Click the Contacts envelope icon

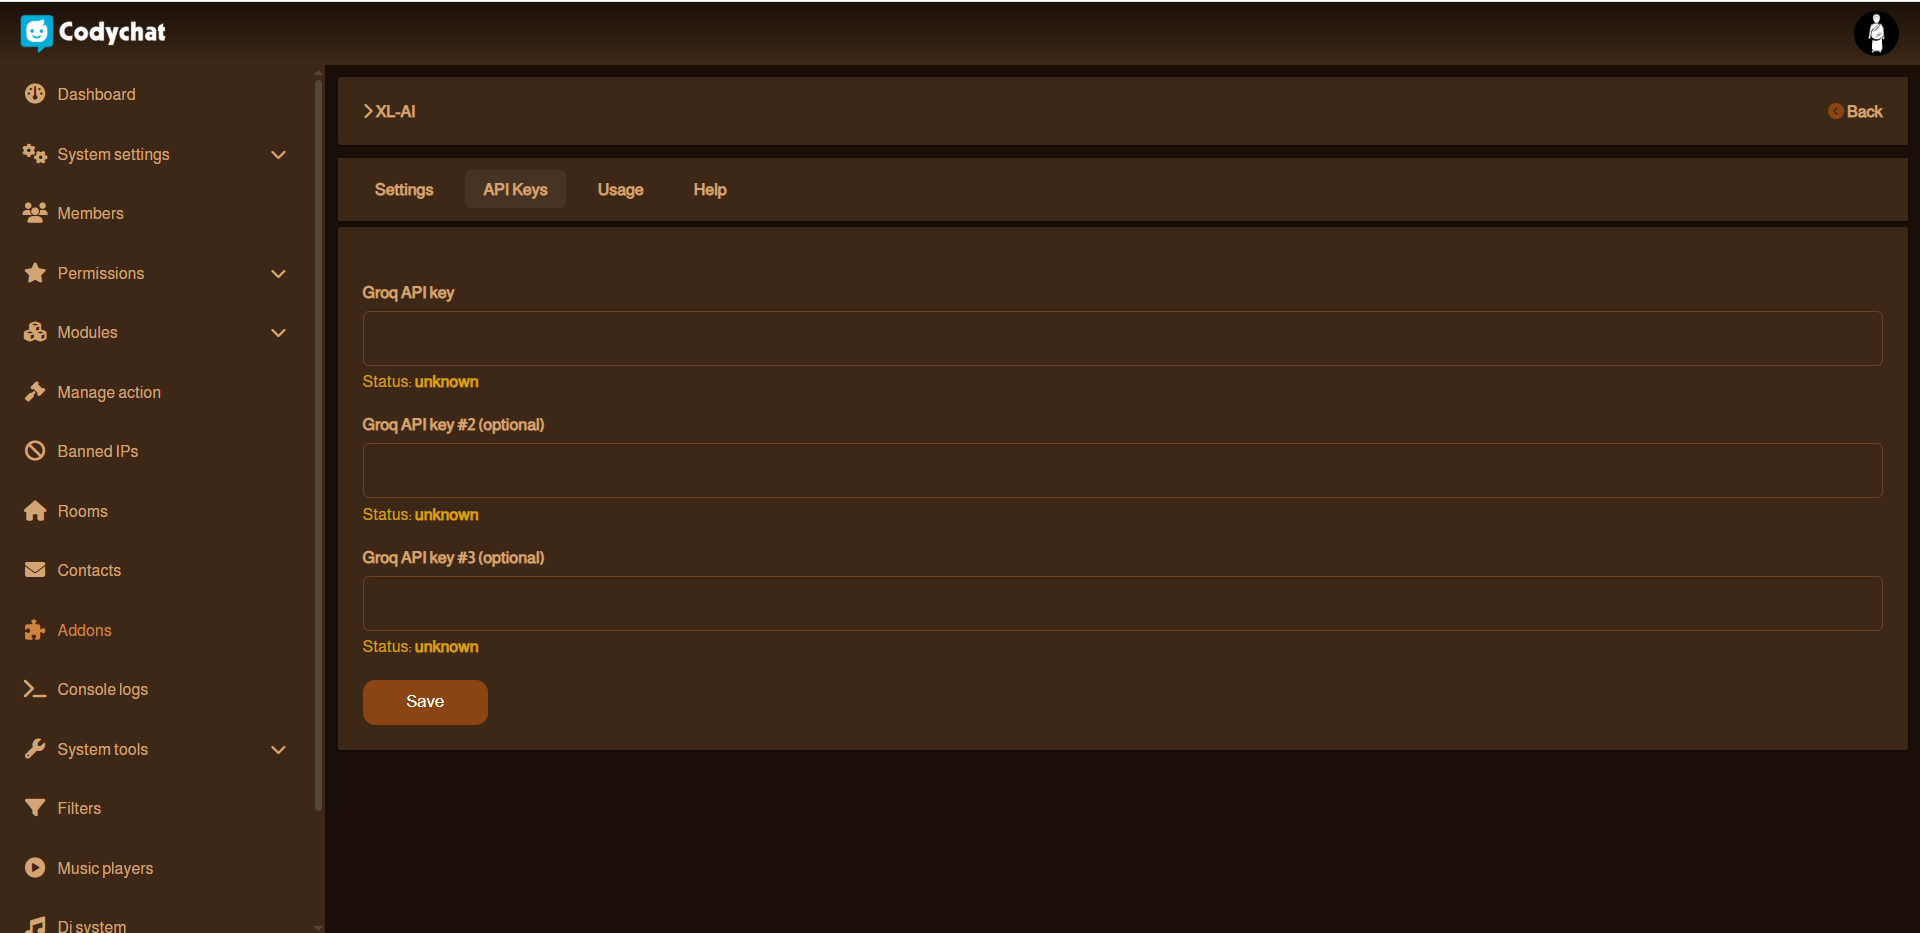point(35,570)
